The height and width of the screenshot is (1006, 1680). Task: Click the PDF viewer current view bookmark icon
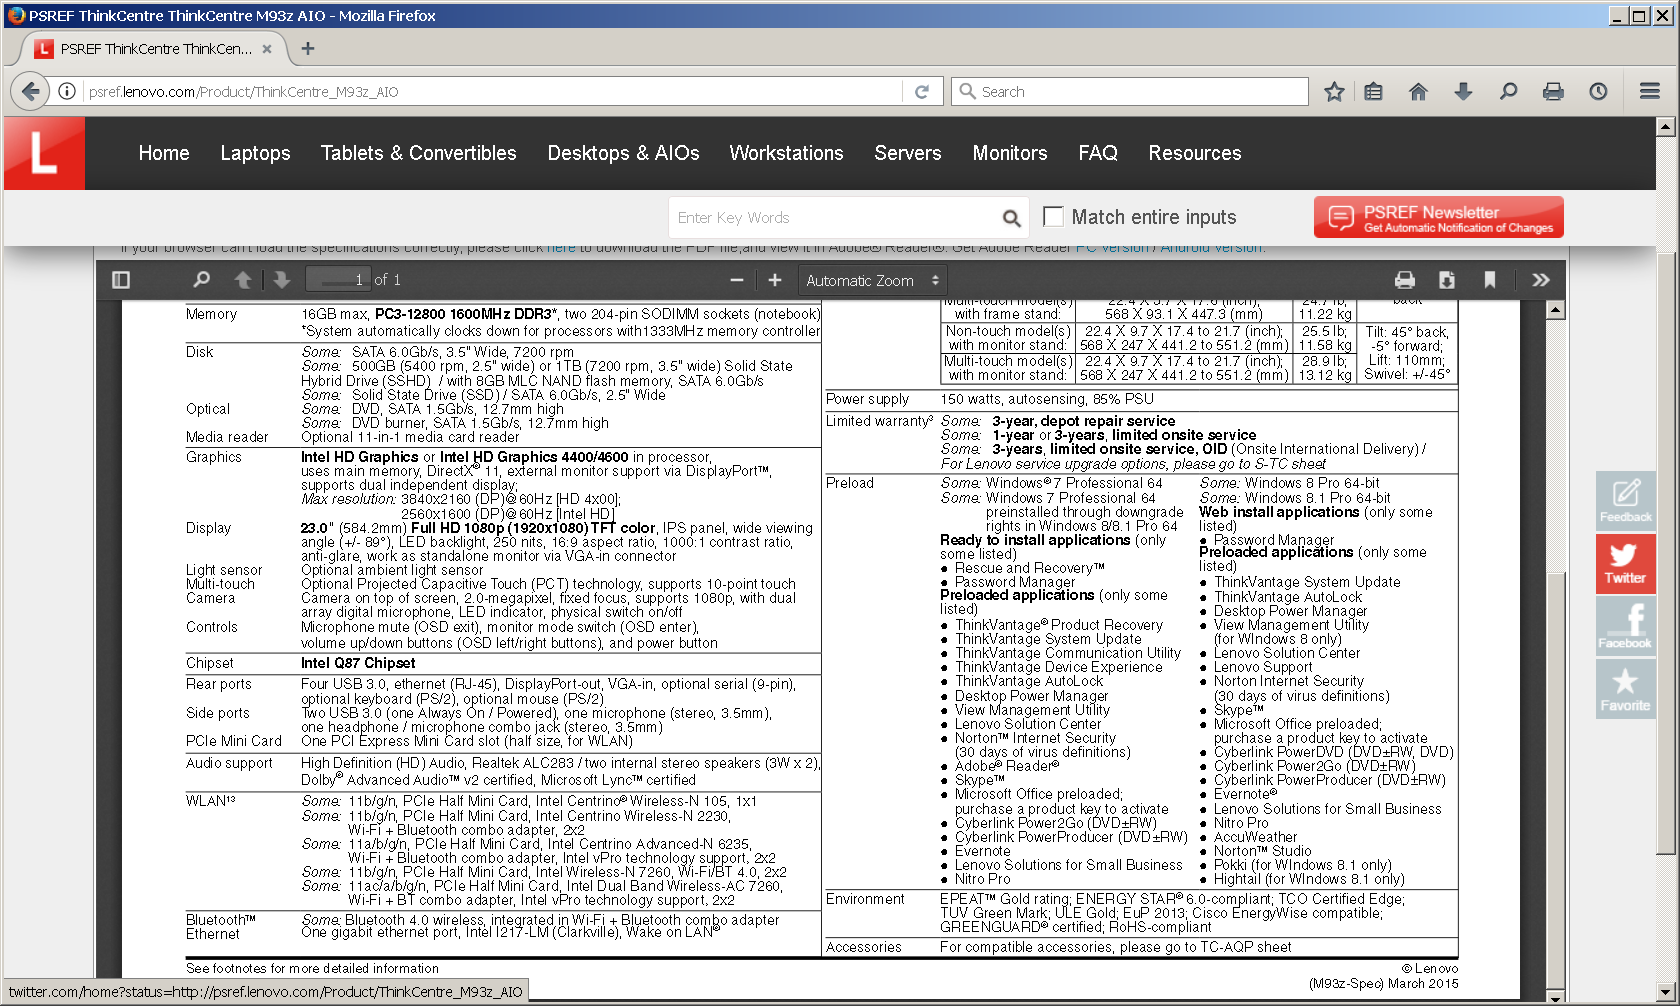point(1490,280)
